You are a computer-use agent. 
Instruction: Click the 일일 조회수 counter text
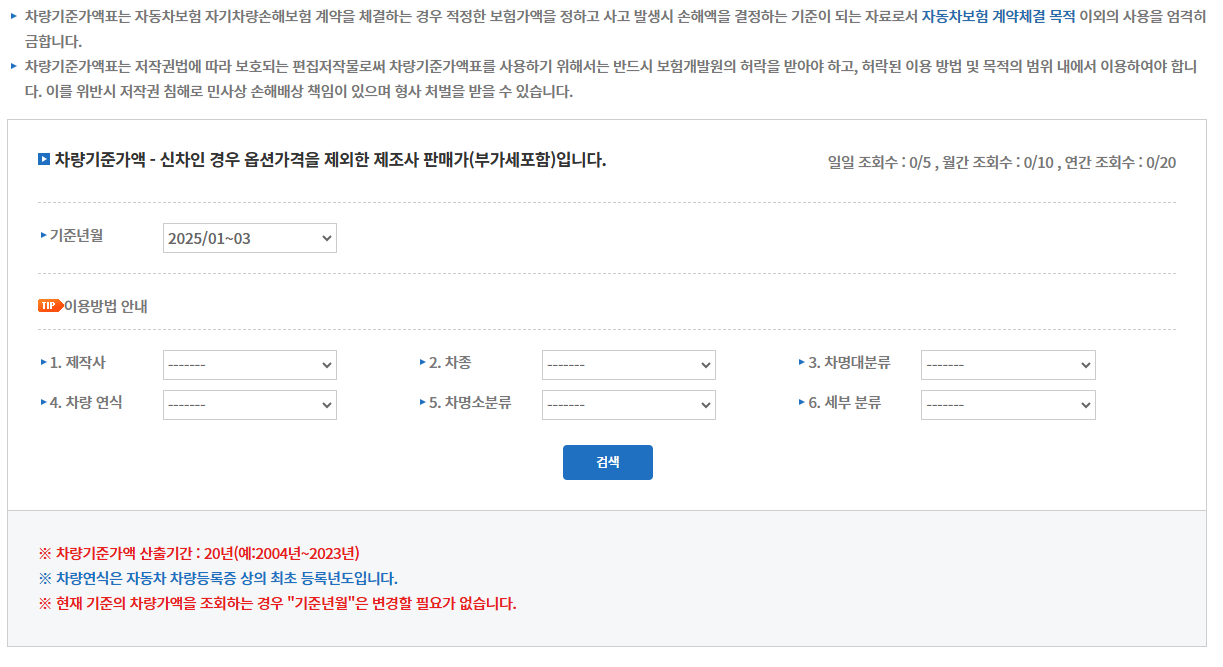coord(879,162)
